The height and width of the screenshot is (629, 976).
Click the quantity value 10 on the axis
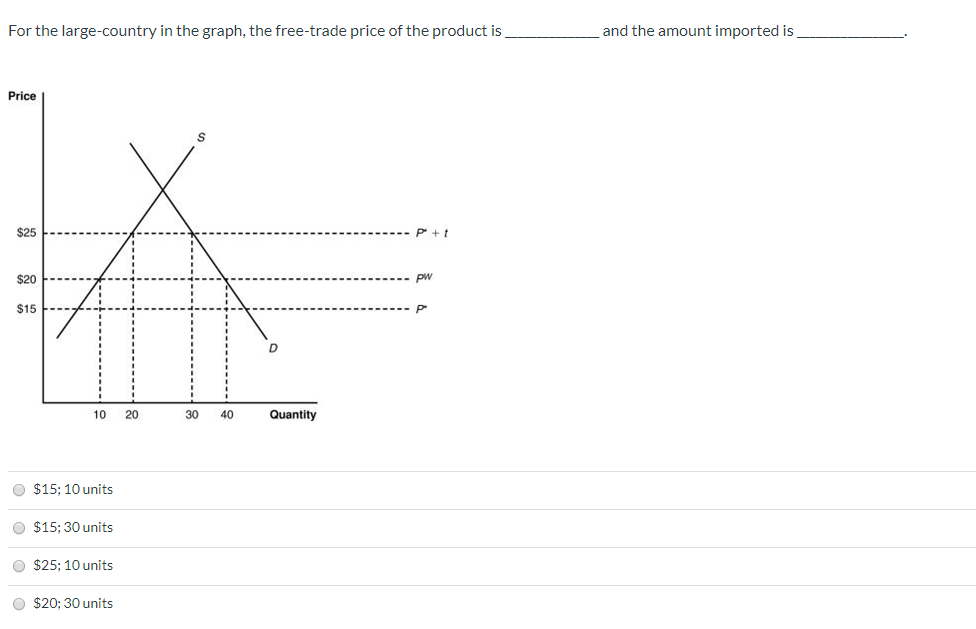[x=99, y=414]
